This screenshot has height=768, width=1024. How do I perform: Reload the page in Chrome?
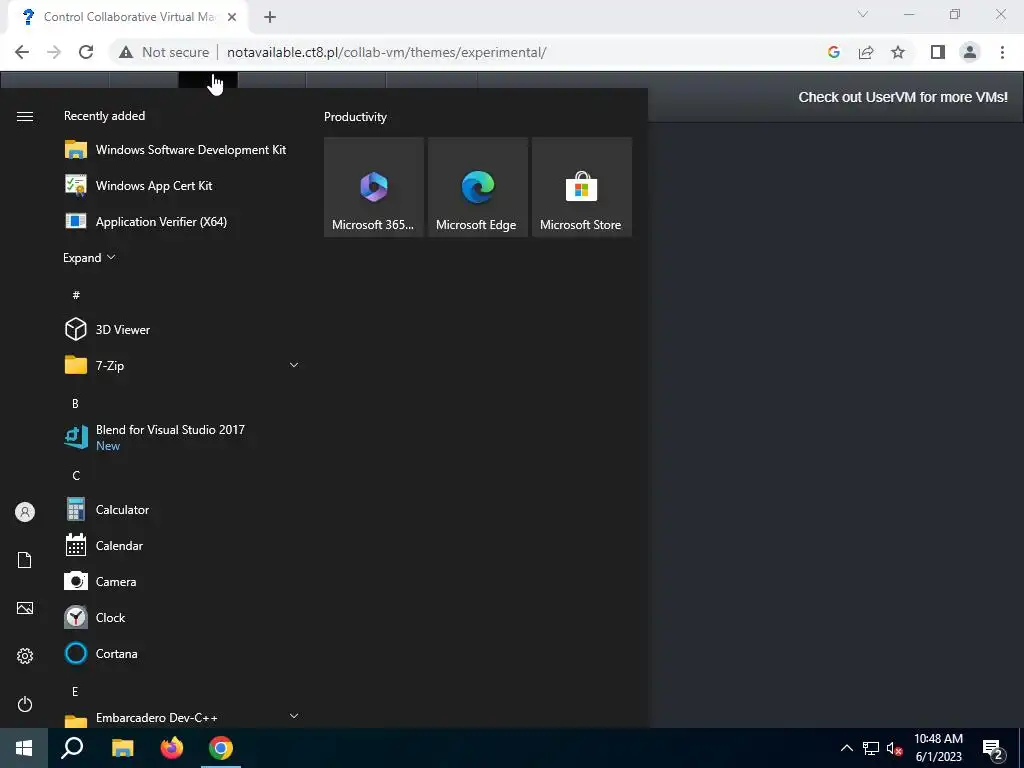pyautogui.click(x=86, y=52)
